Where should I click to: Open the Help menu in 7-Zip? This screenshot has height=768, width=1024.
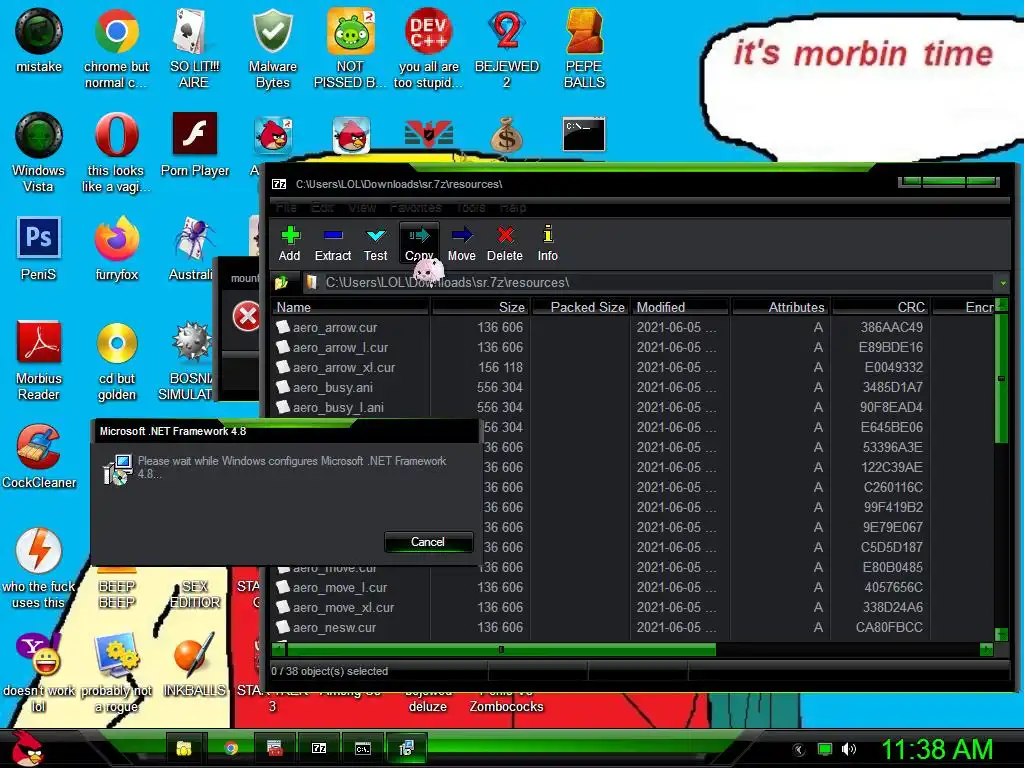tap(513, 208)
